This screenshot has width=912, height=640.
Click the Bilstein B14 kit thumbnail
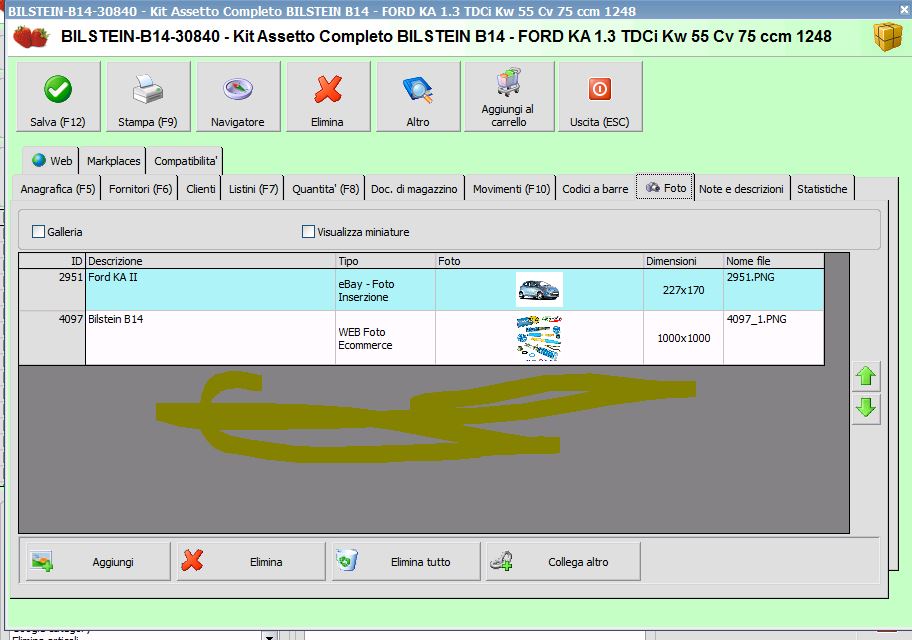coord(539,338)
